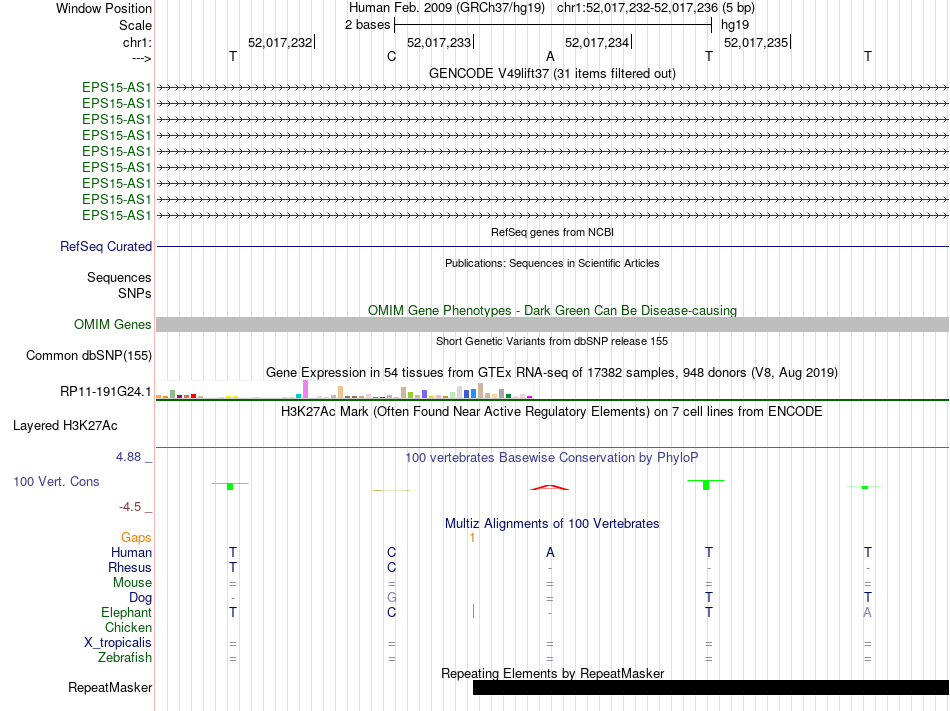Click the GTEx expression bar chart

pos(344,389)
